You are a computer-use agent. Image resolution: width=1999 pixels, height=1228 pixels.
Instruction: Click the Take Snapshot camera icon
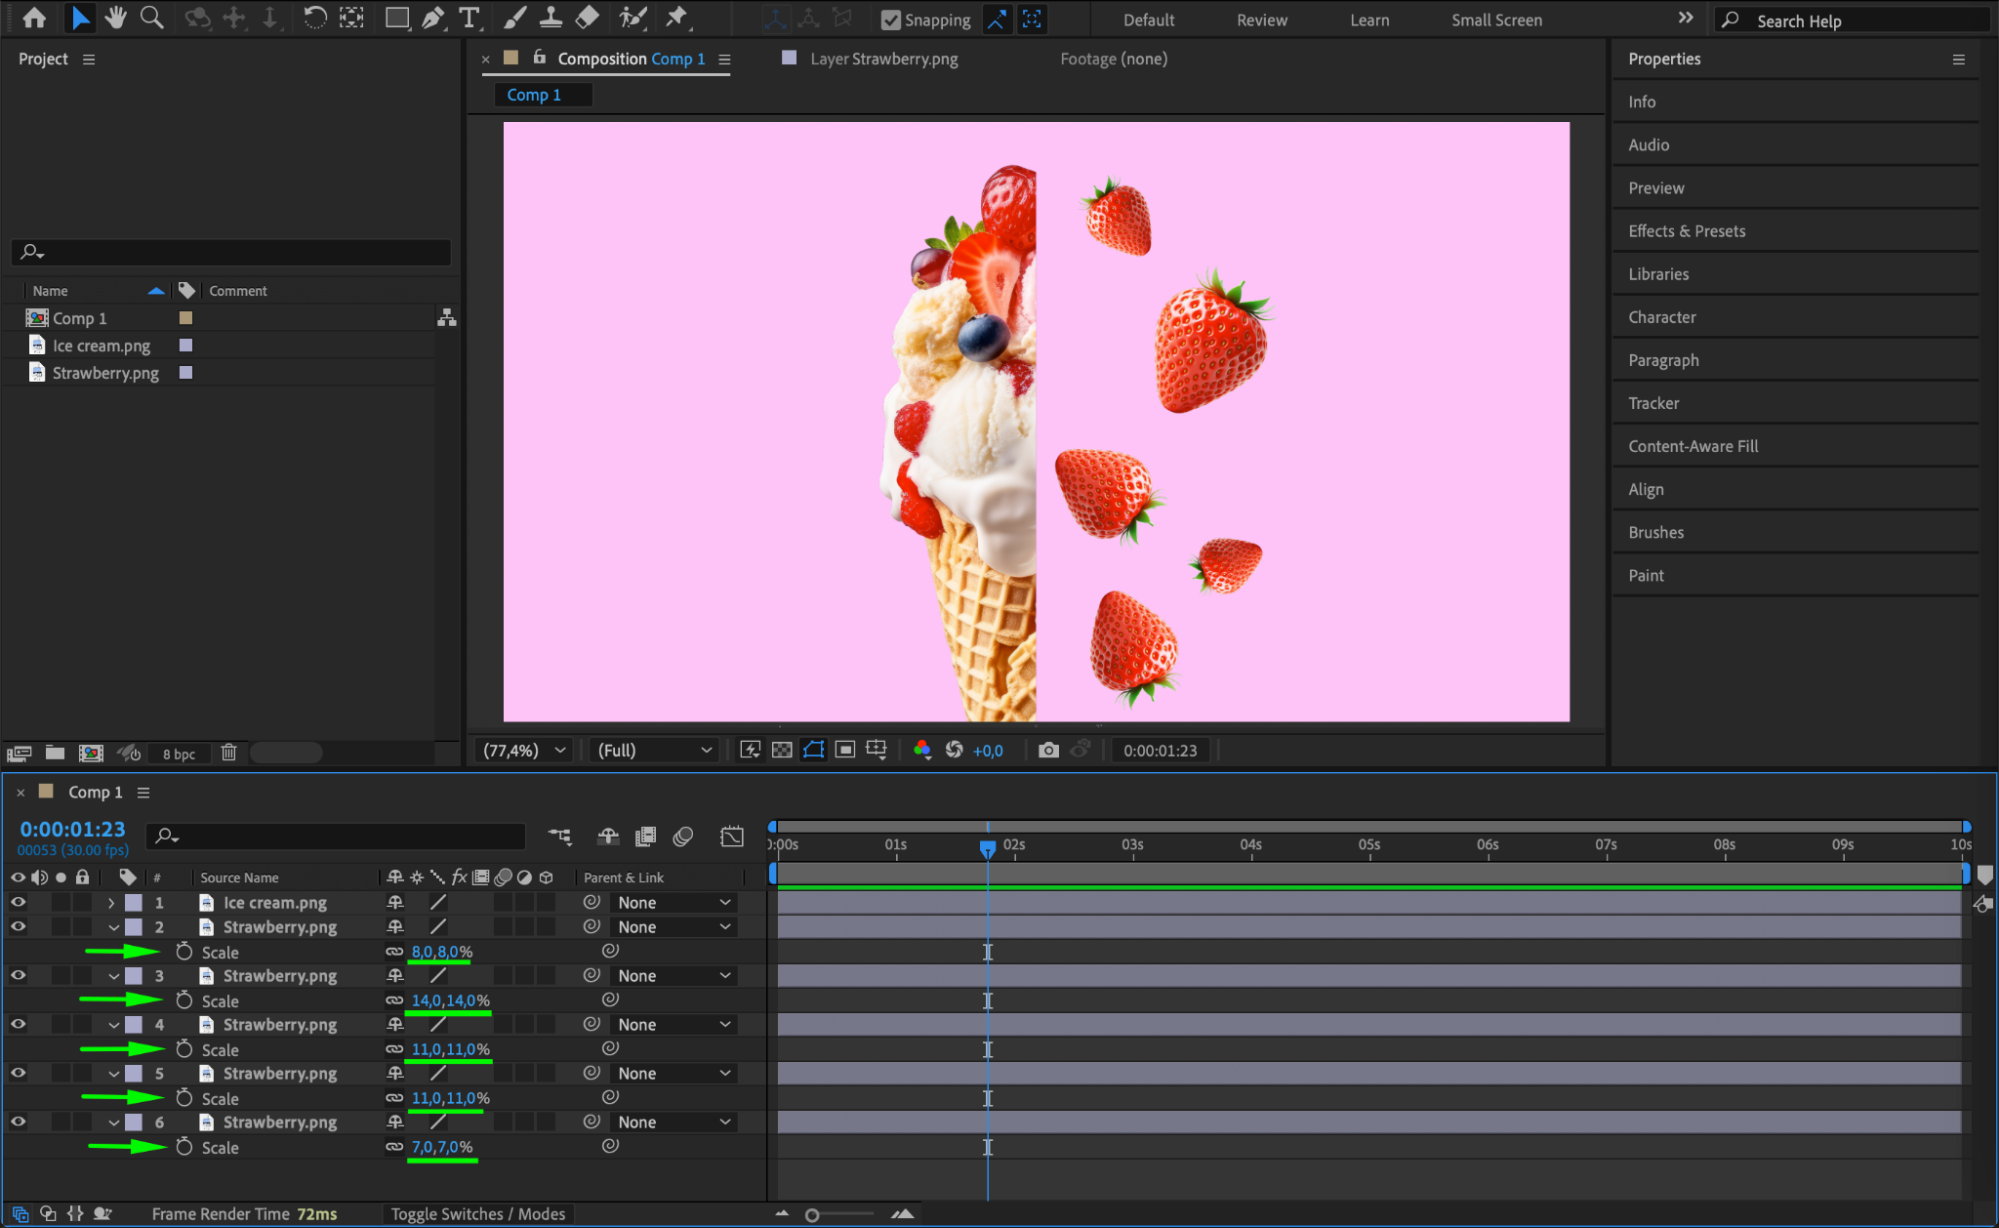(x=1048, y=750)
